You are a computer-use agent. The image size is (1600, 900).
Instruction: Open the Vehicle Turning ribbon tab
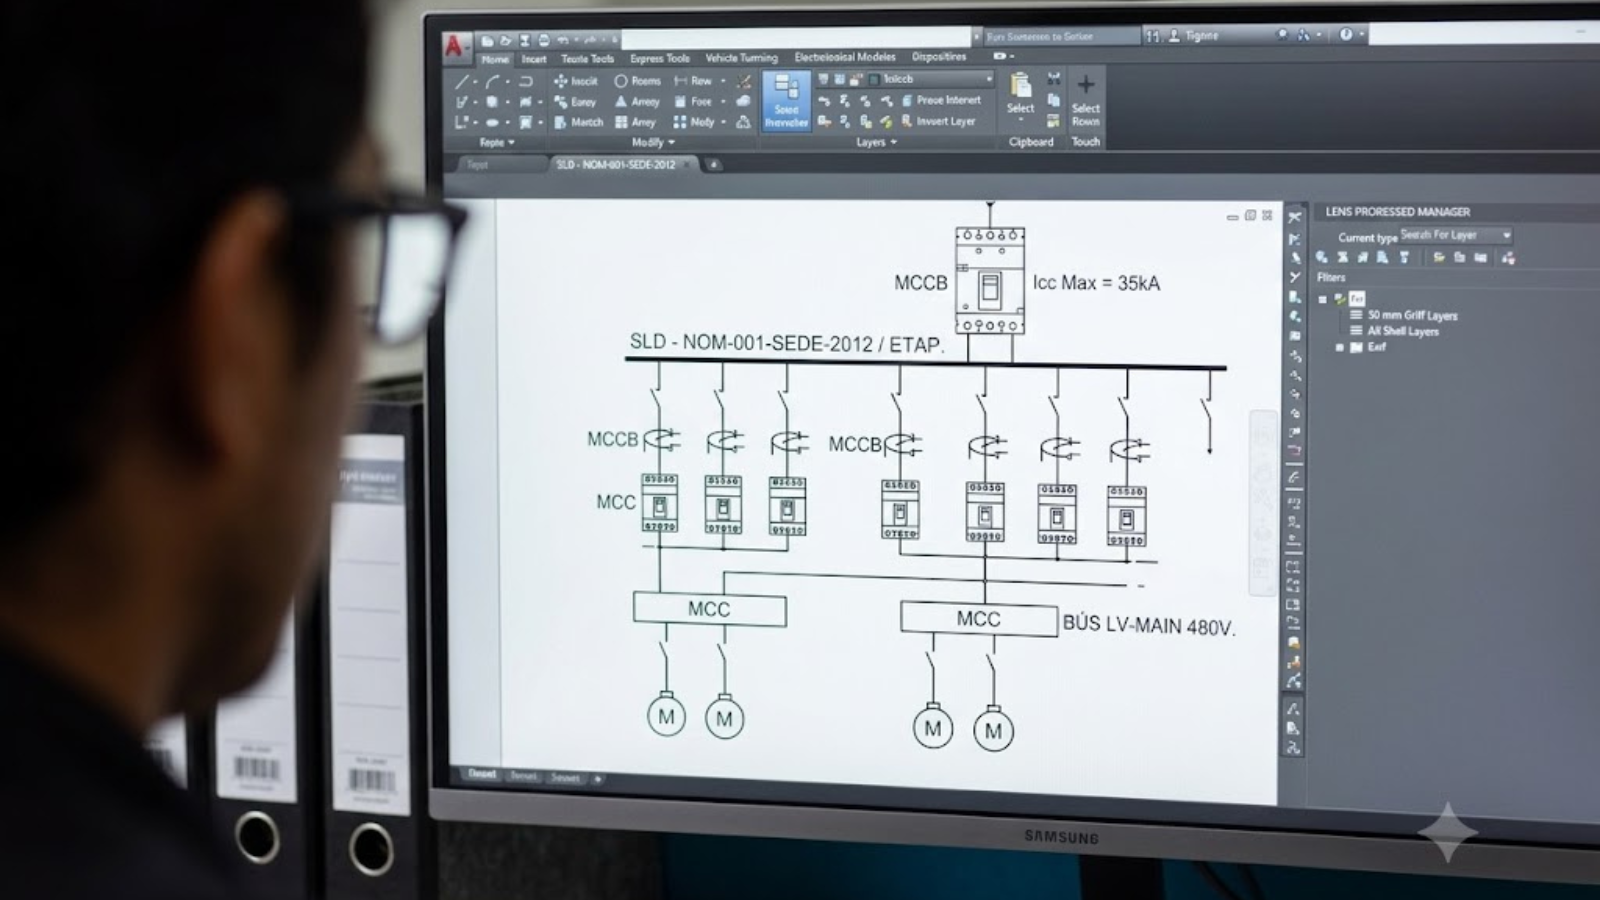click(x=741, y=58)
